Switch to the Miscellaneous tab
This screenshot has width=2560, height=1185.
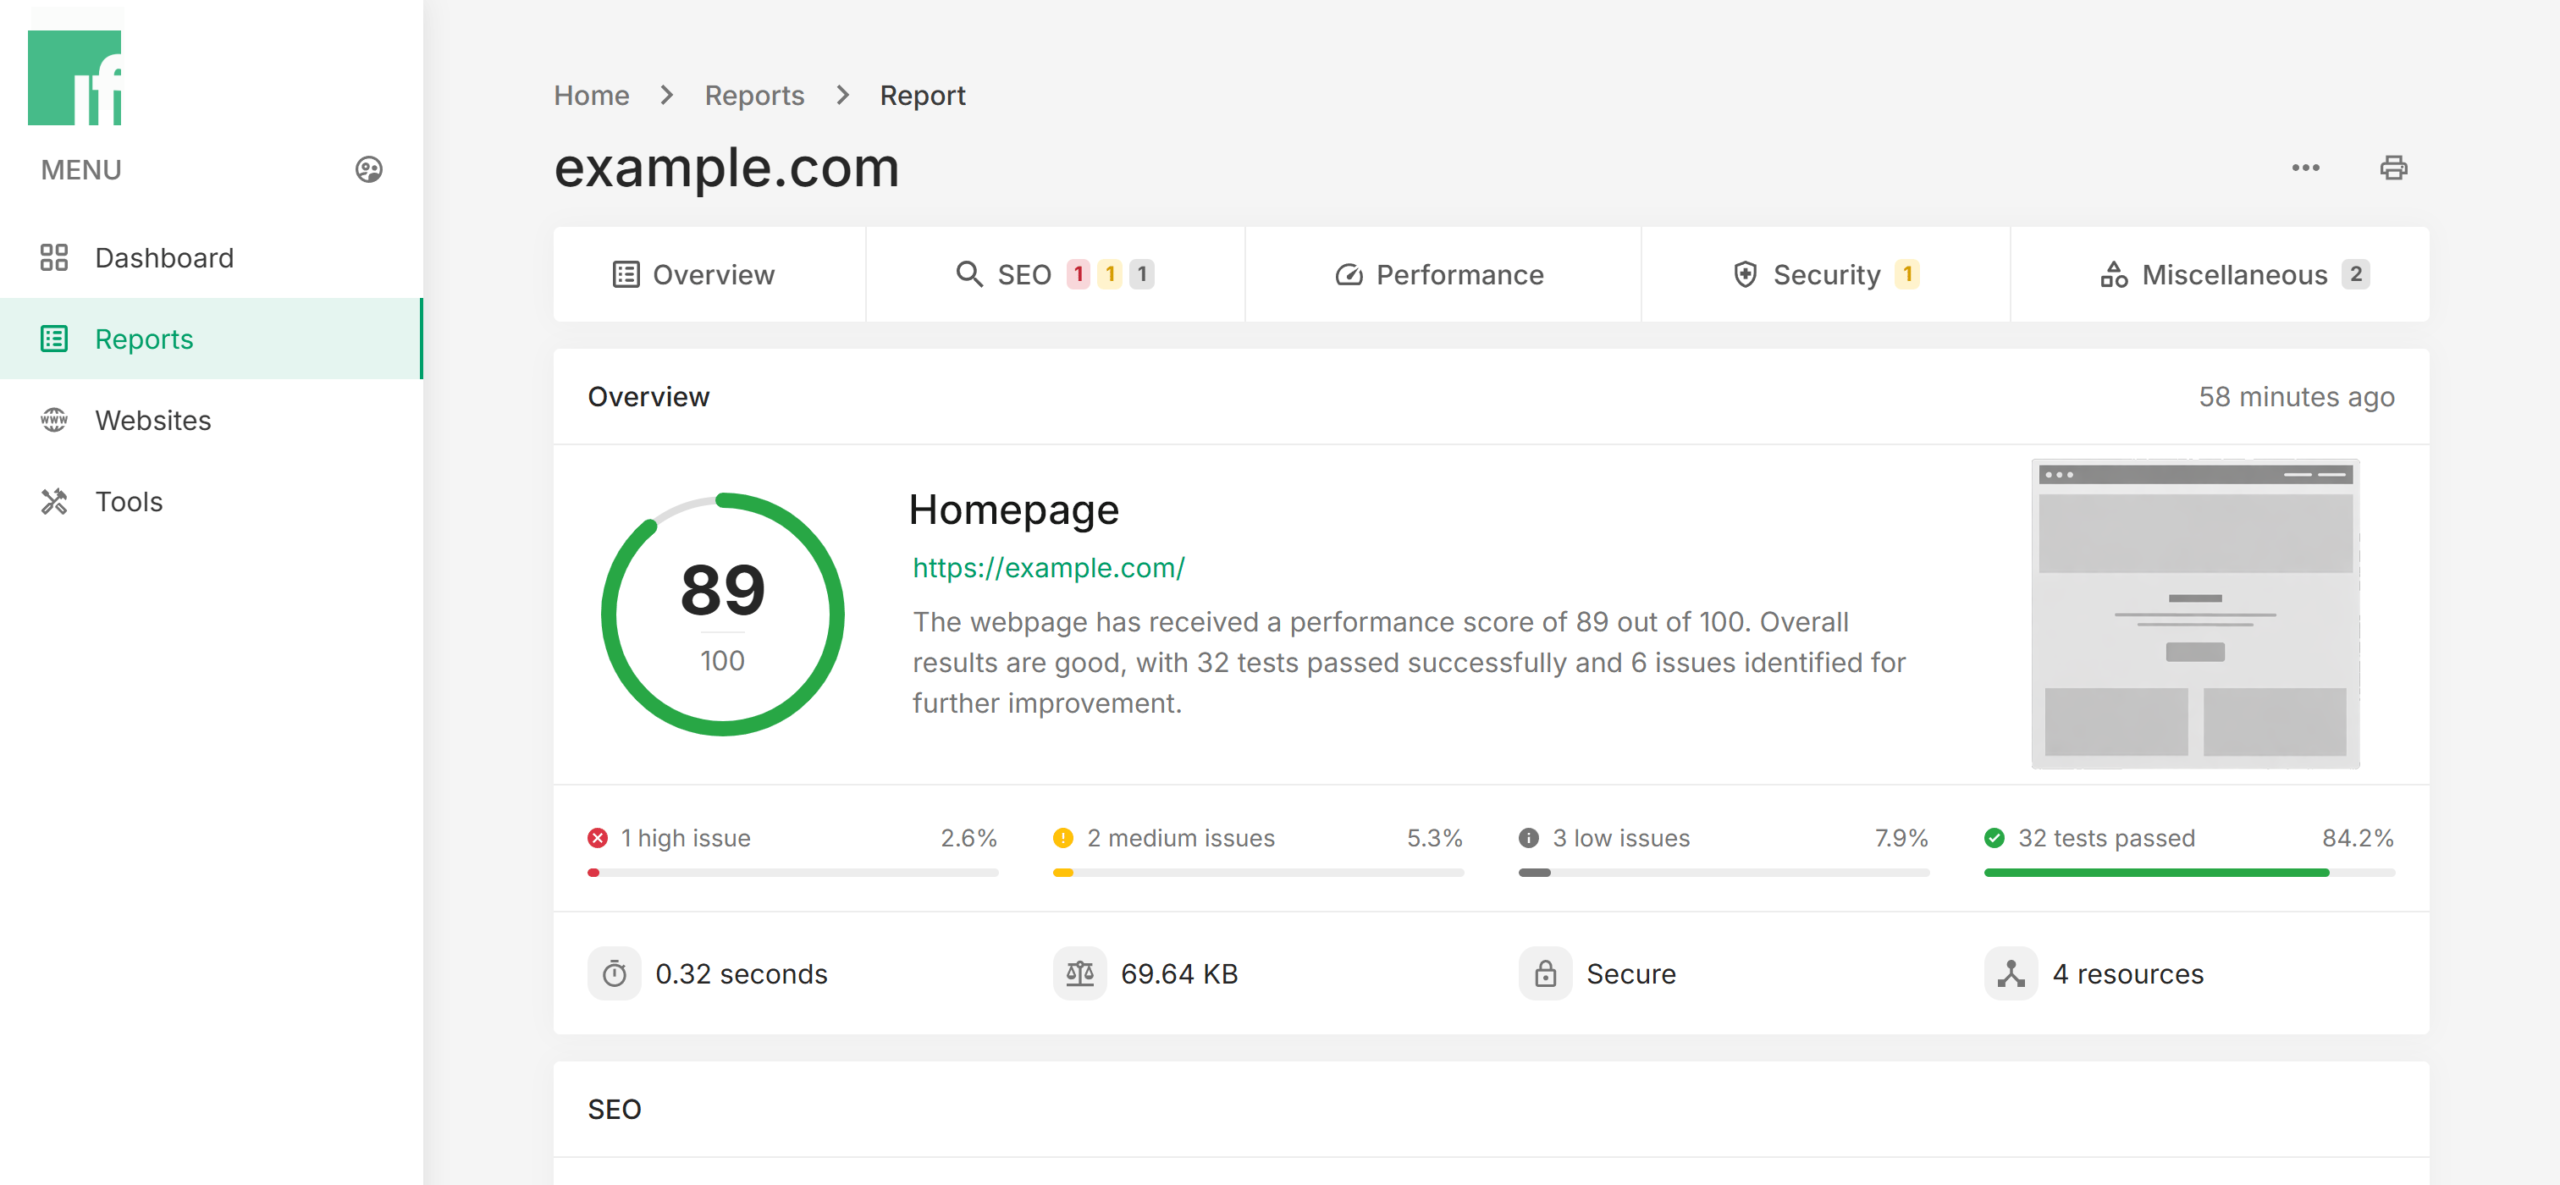[2233, 274]
